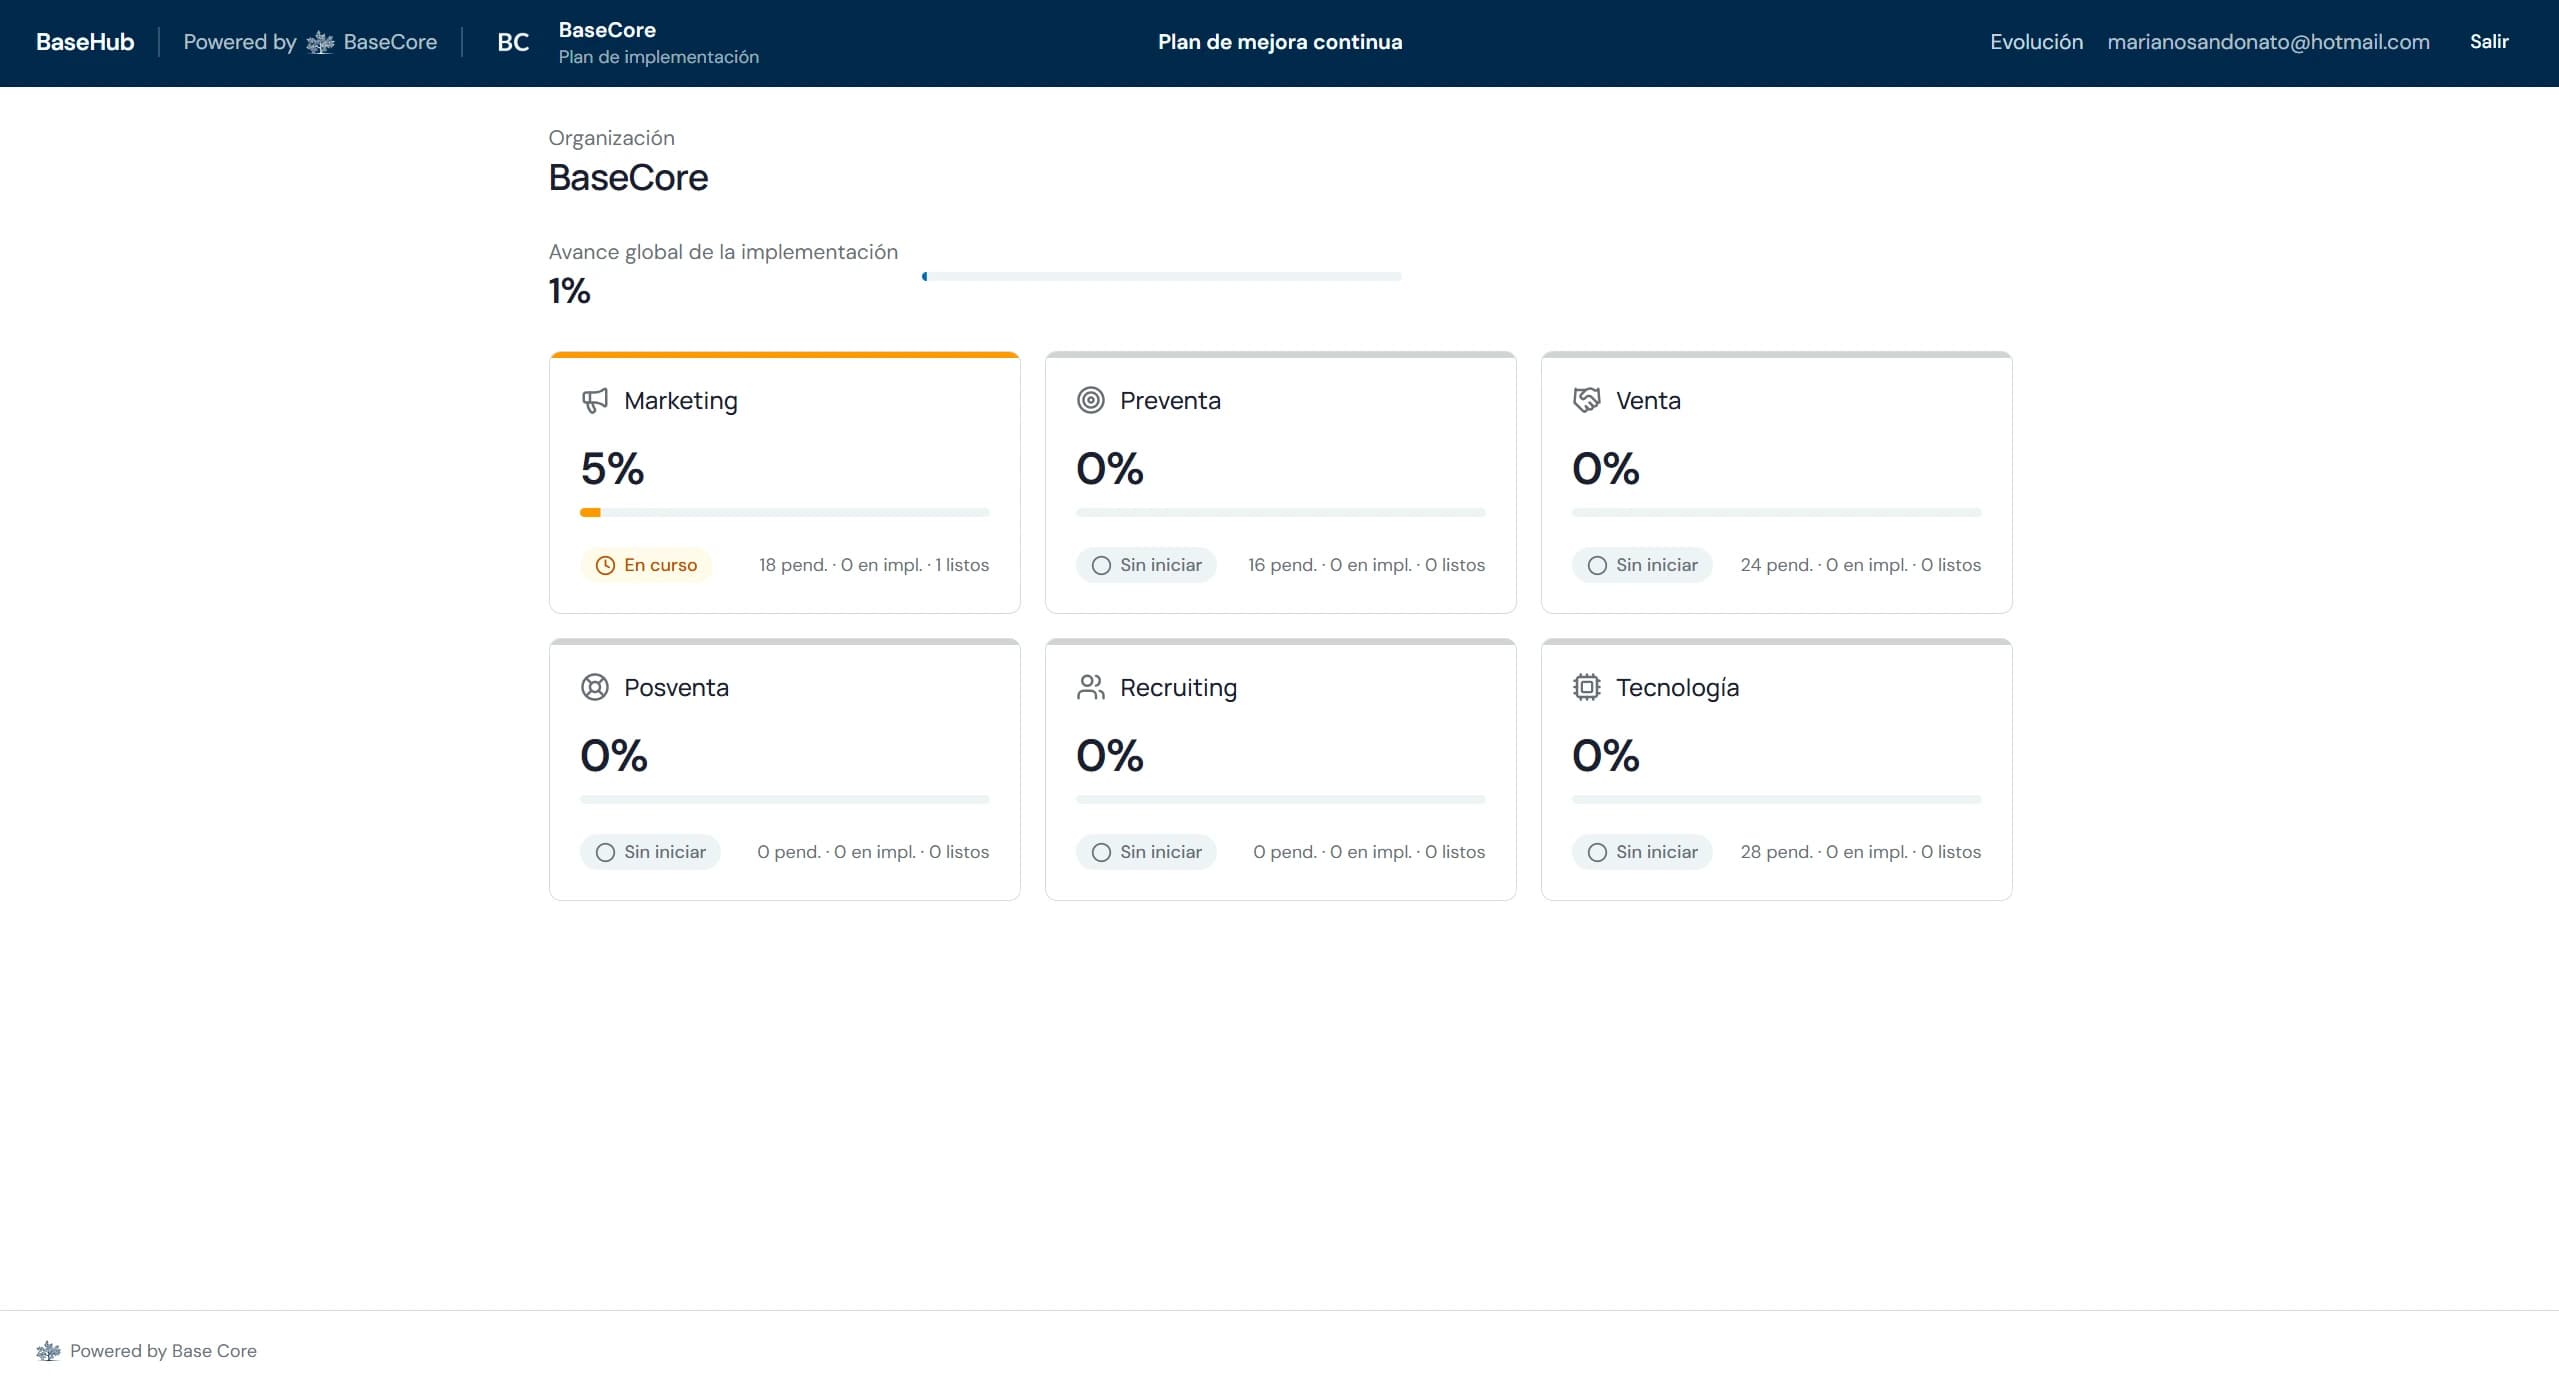Image resolution: width=2559 pixels, height=1388 pixels.
Task: Click the BC organization initials badge
Action: point(513,42)
